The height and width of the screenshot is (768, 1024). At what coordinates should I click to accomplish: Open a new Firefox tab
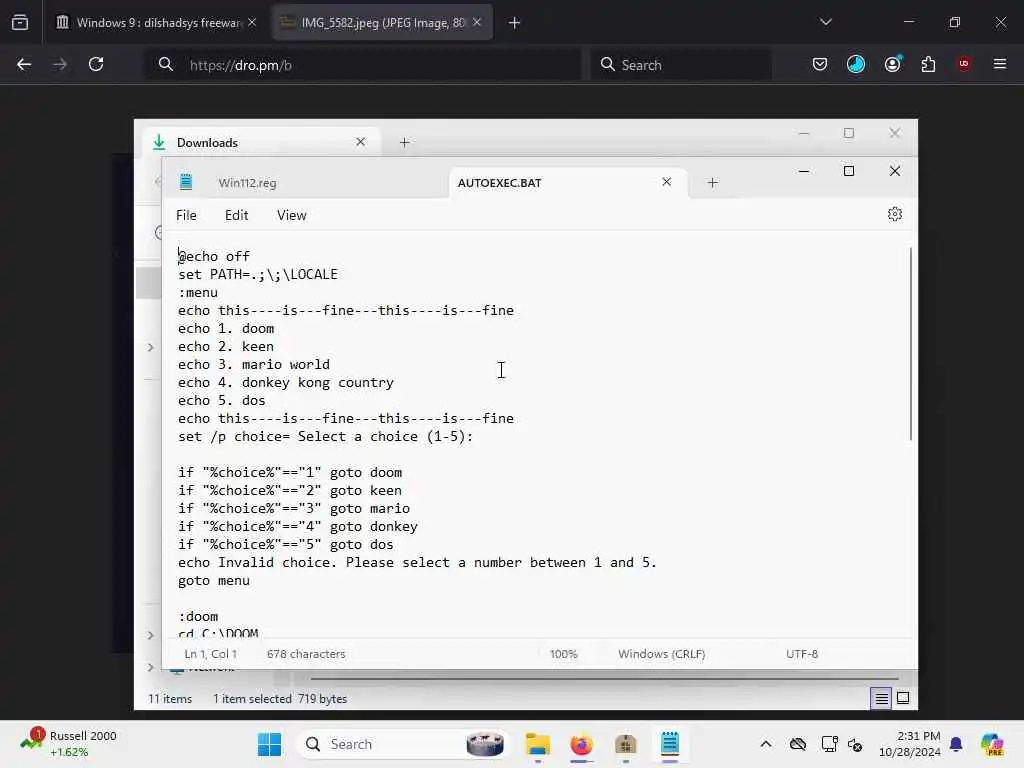514,23
